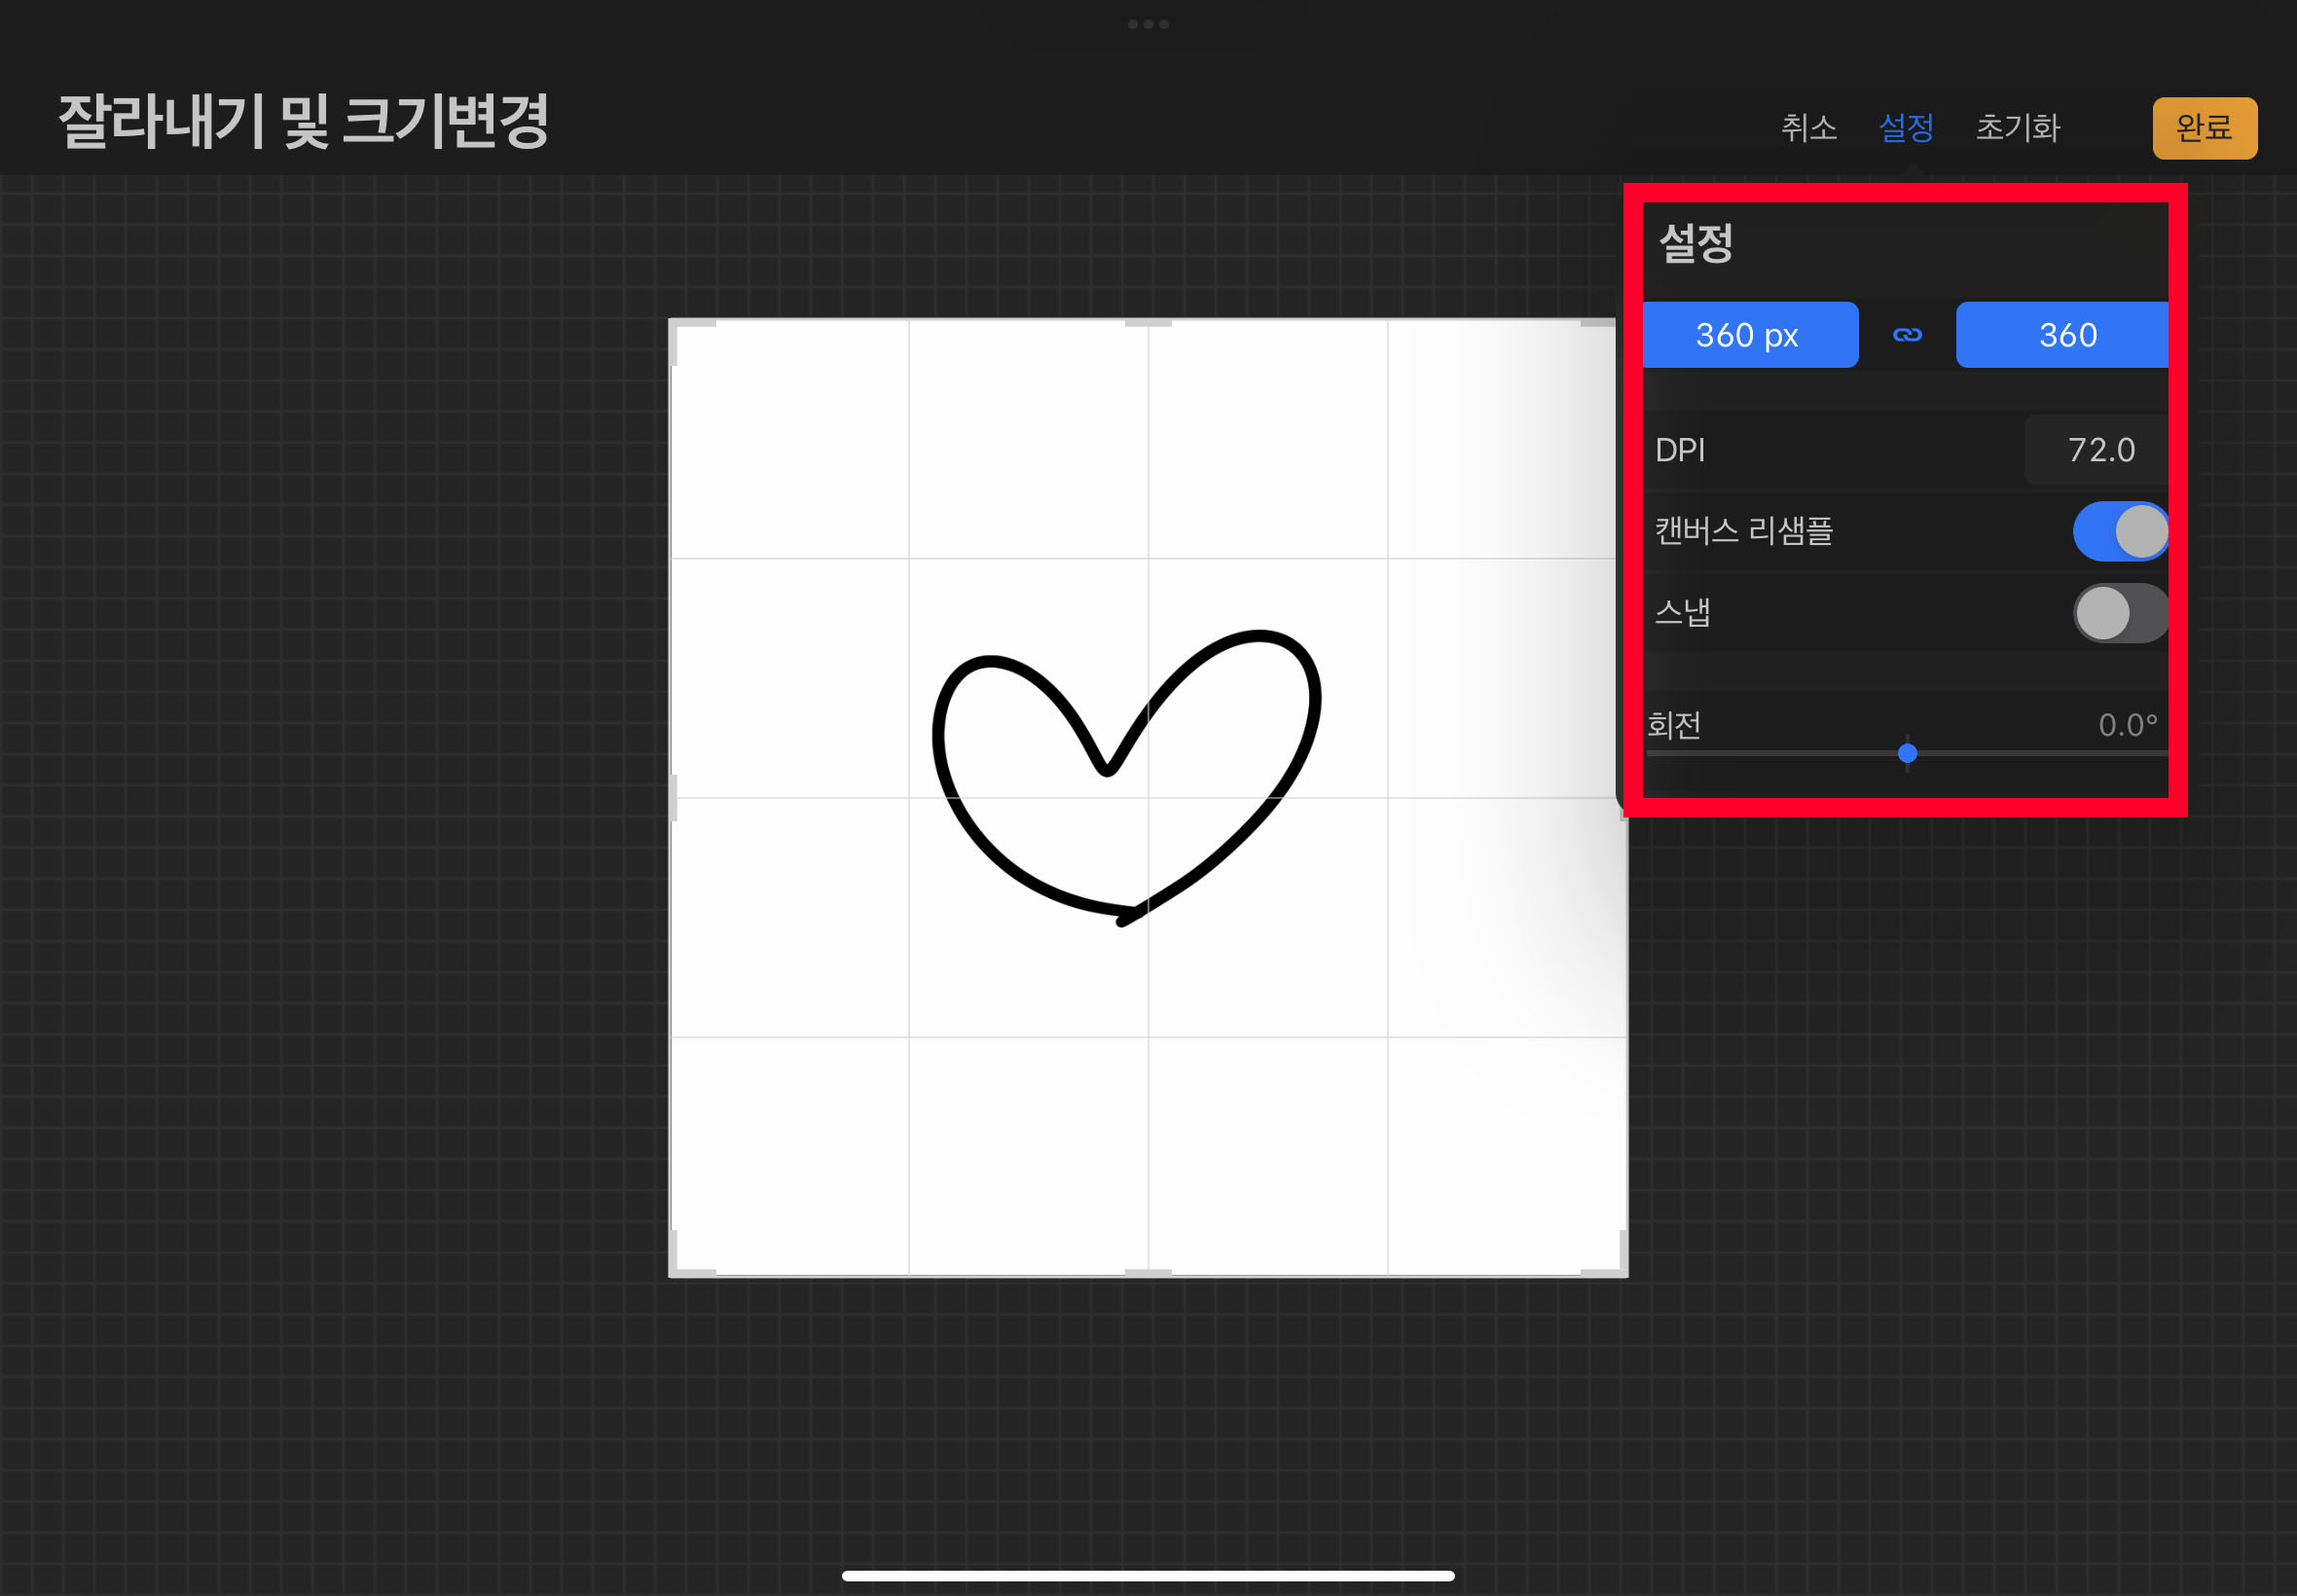
Task: Select the 360 height field
Action: pos(2062,335)
